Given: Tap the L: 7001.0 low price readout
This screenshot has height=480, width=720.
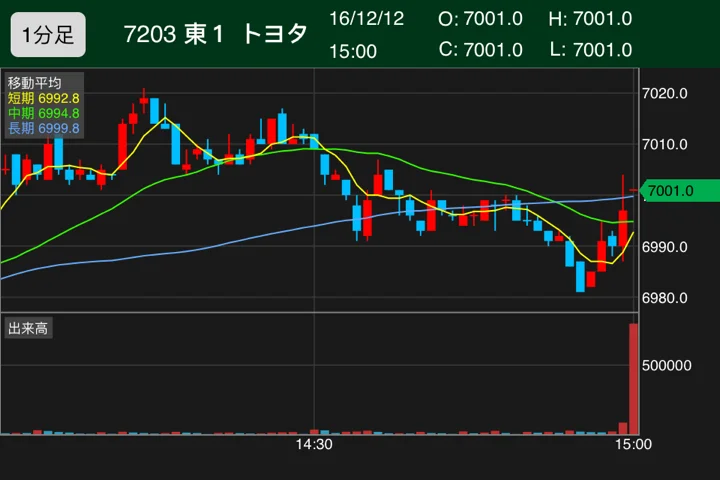Looking at the screenshot, I should click(591, 50).
